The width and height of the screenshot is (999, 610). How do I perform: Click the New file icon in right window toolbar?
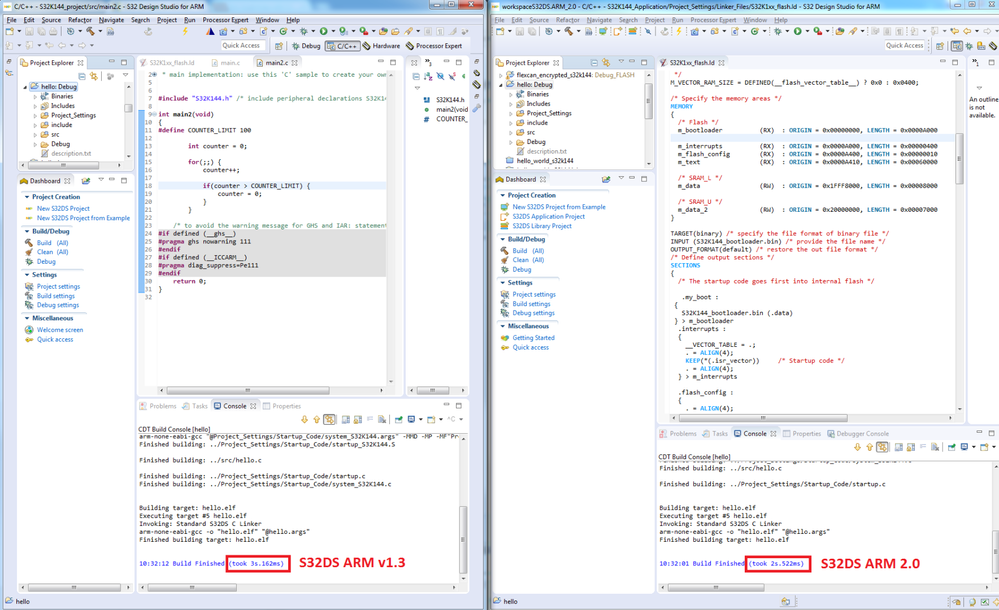click(x=500, y=31)
